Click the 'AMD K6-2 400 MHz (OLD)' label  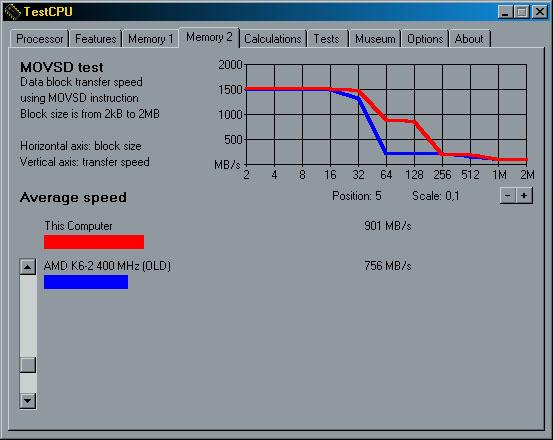click(107, 265)
